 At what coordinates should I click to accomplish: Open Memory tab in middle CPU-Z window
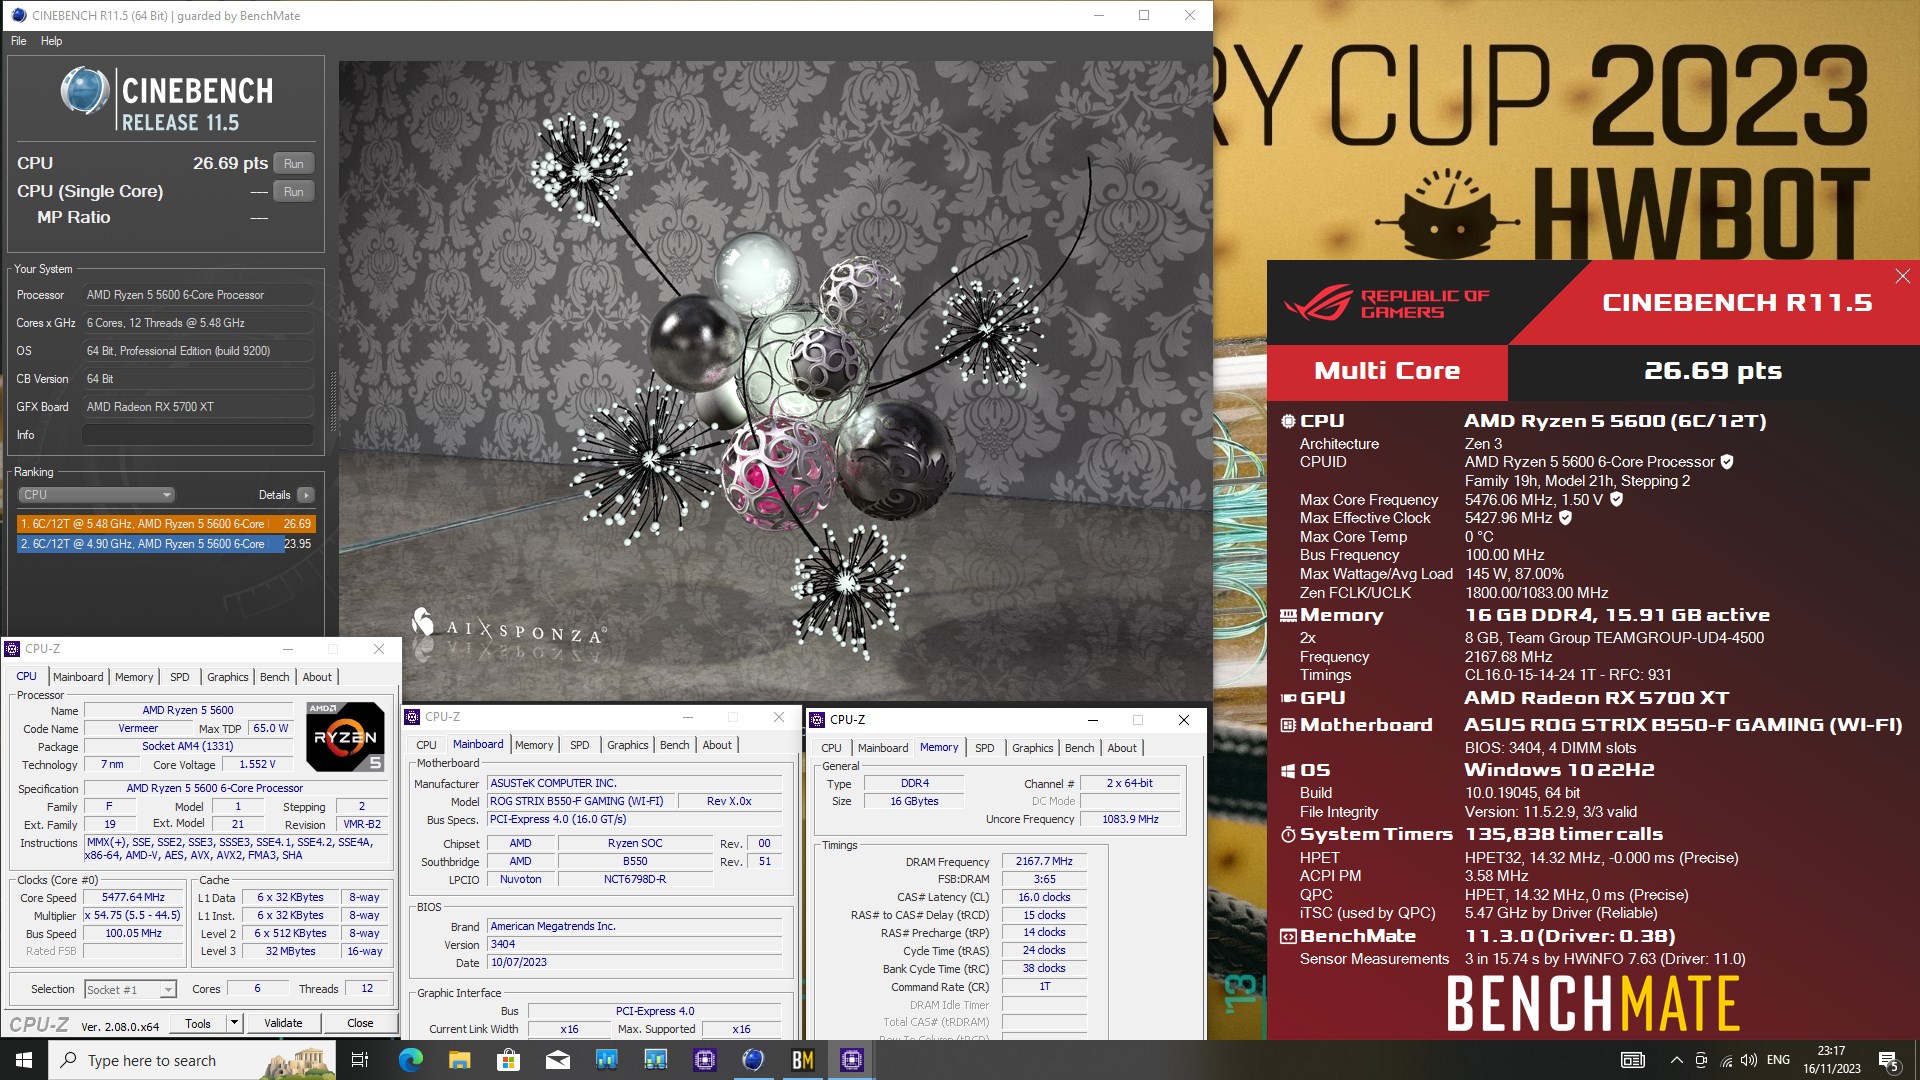(x=534, y=745)
